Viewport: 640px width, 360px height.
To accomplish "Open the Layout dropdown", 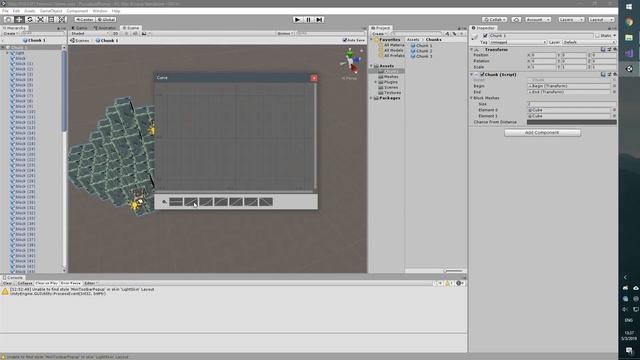I will click(x=601, y=20).
